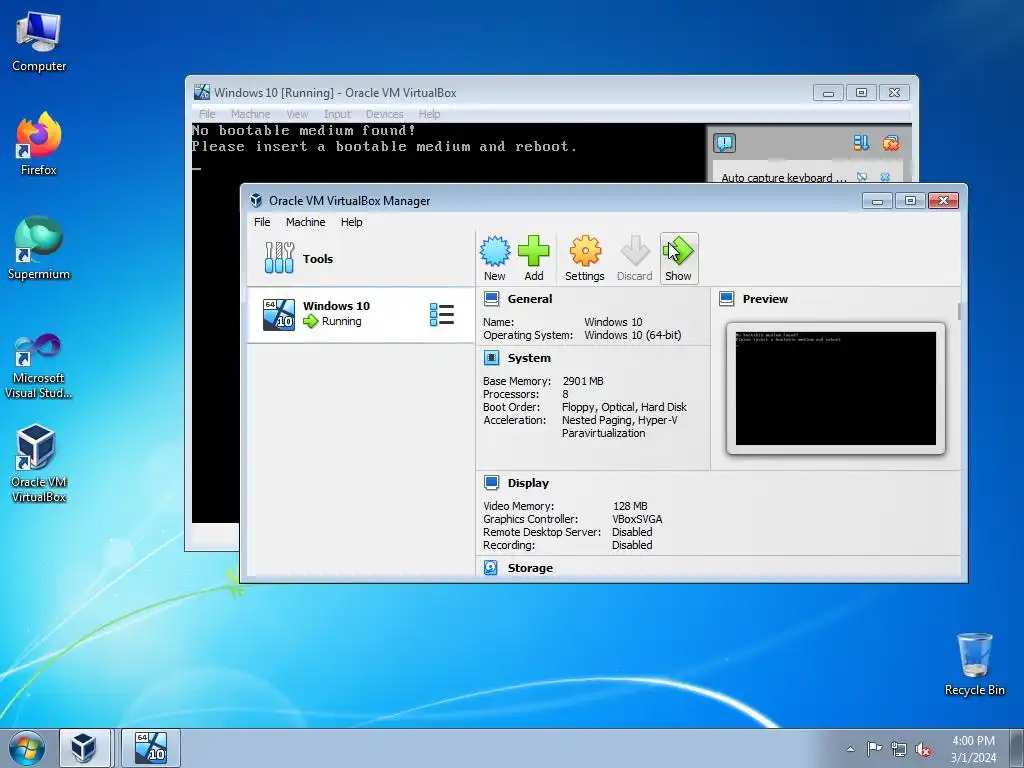Click the System section header text
This screenshot has width=1024, height=768.
pyautogui.click(x=529, y=358)
